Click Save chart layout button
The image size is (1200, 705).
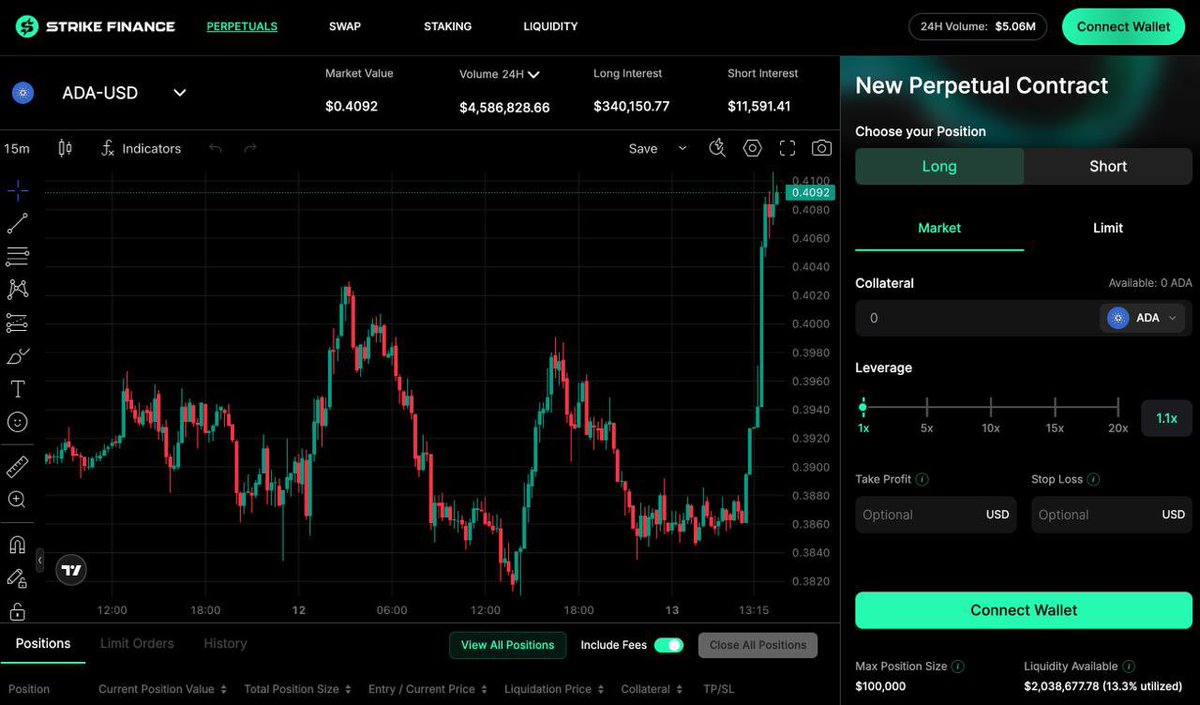[643, 148]
